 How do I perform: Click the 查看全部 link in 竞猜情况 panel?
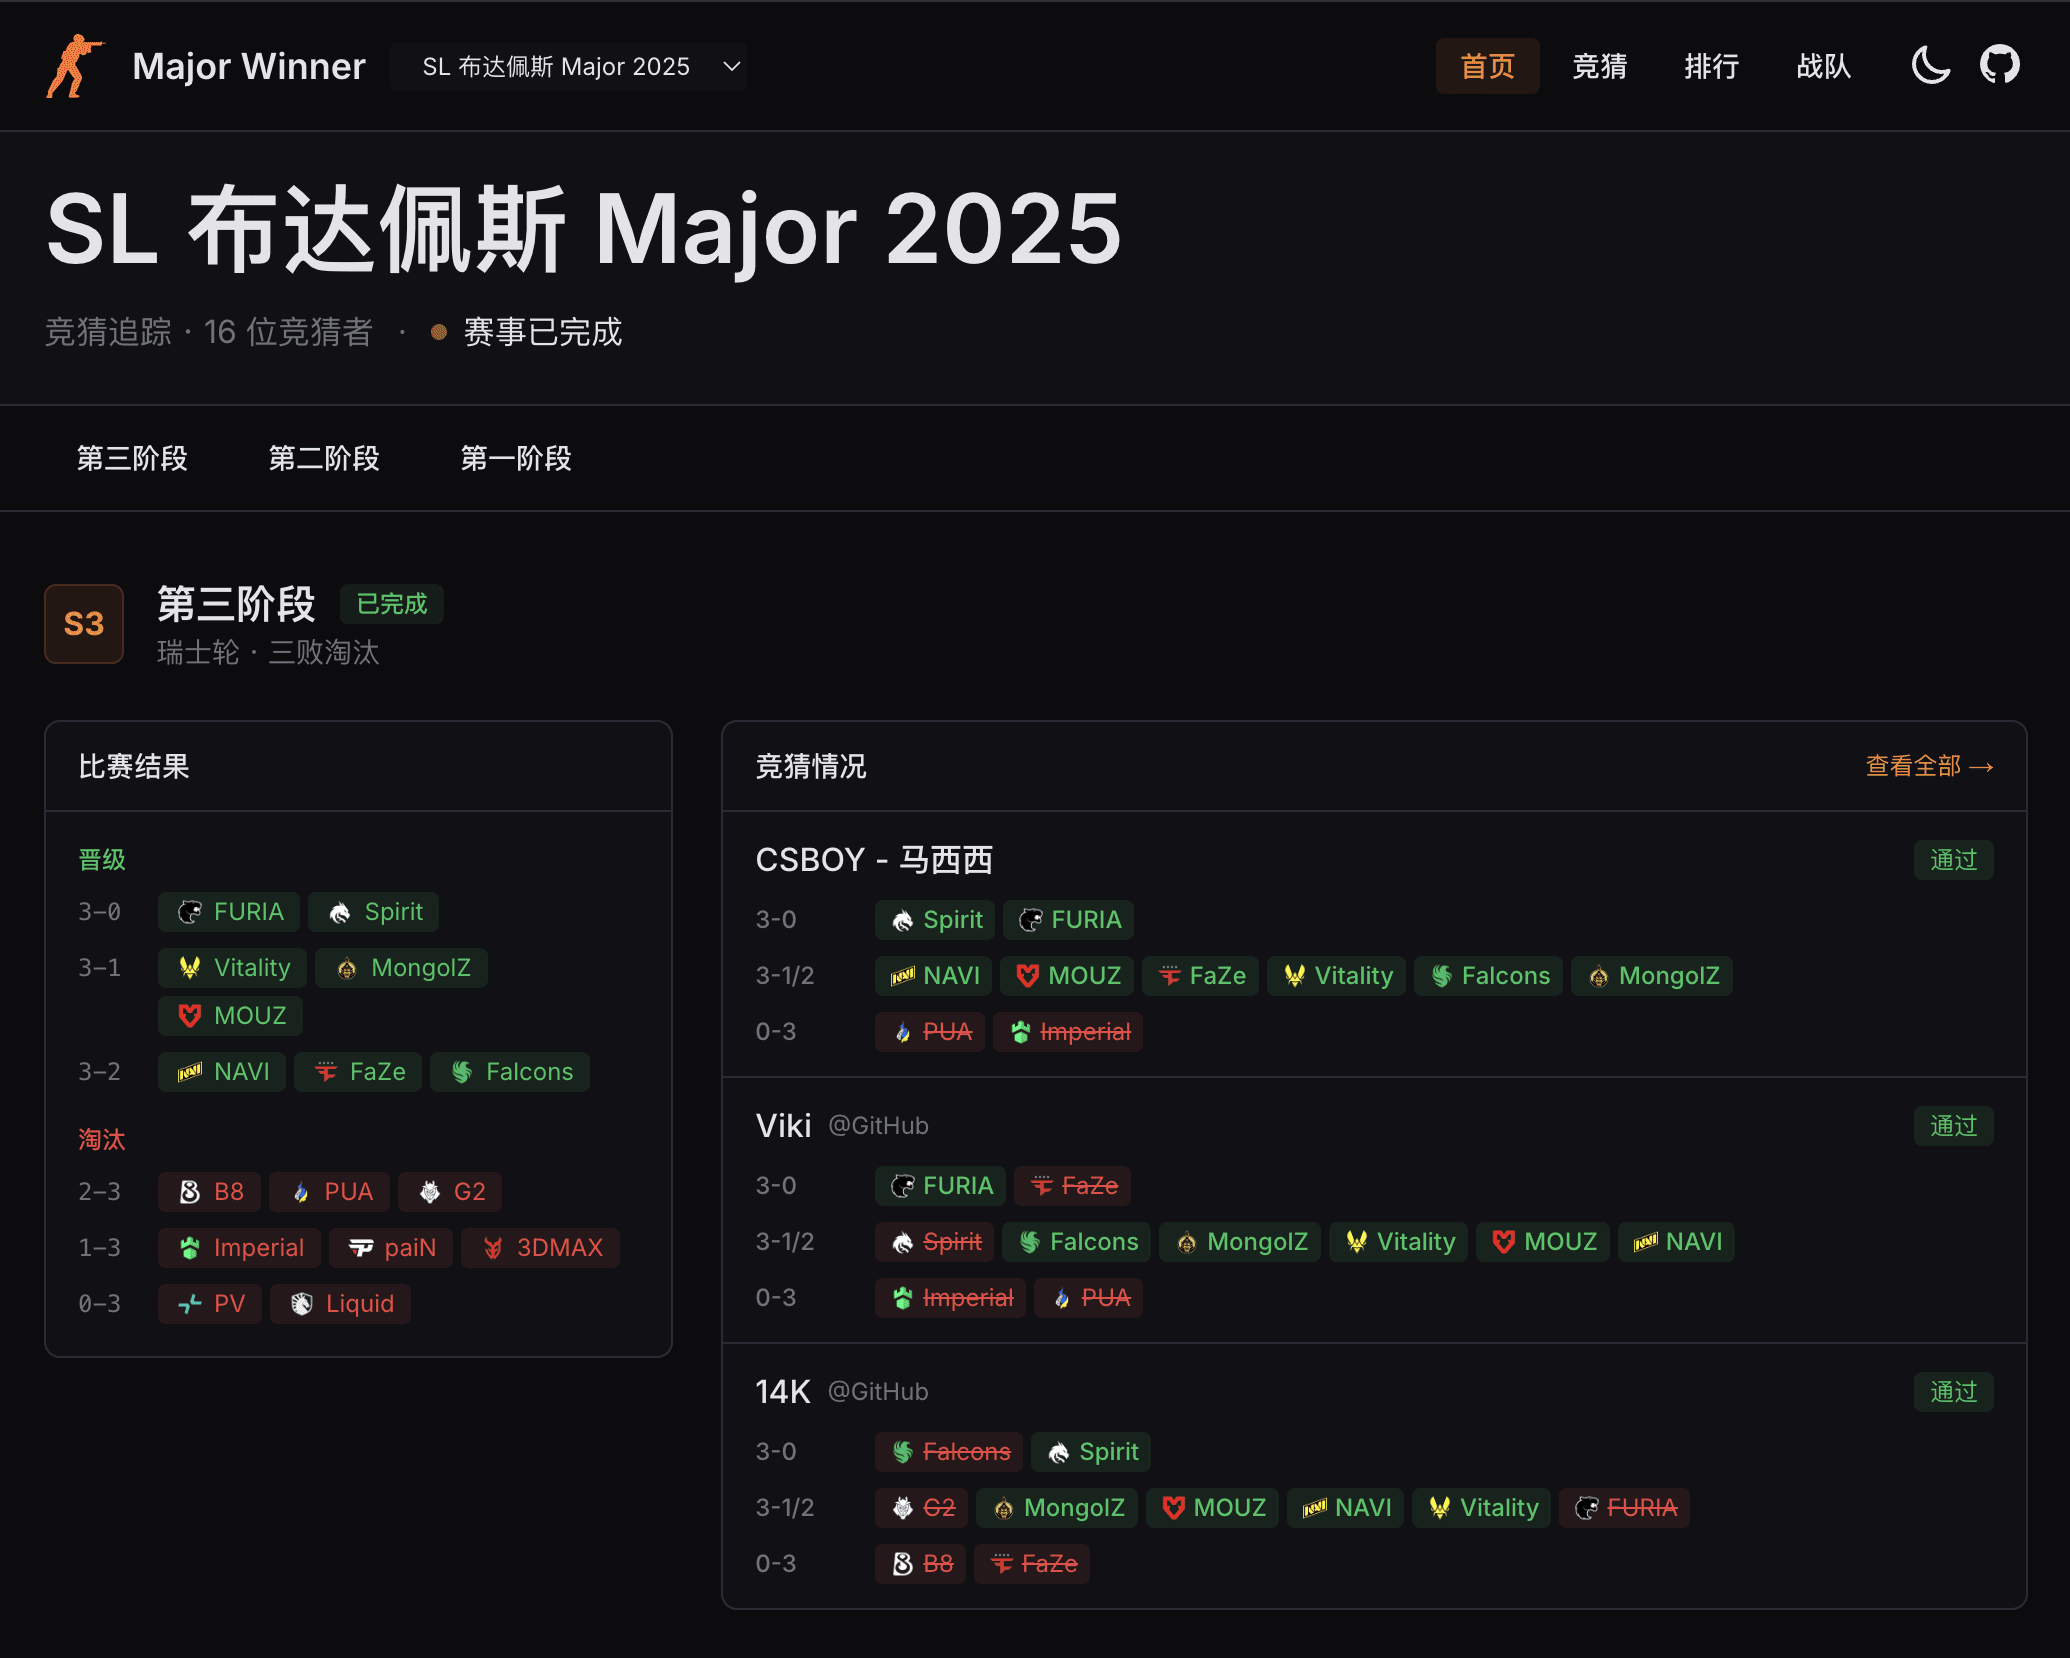click(1928, 765)
